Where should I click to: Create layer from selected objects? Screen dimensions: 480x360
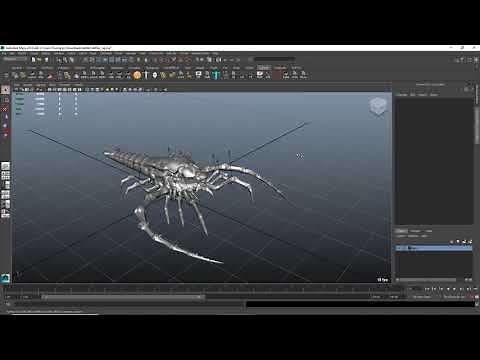470,241
